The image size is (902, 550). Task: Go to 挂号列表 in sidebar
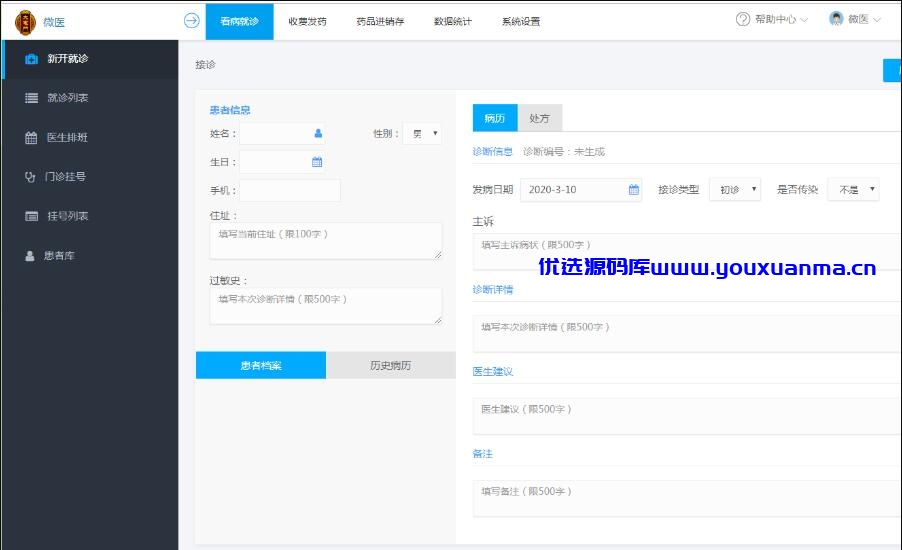pos(90,216)
